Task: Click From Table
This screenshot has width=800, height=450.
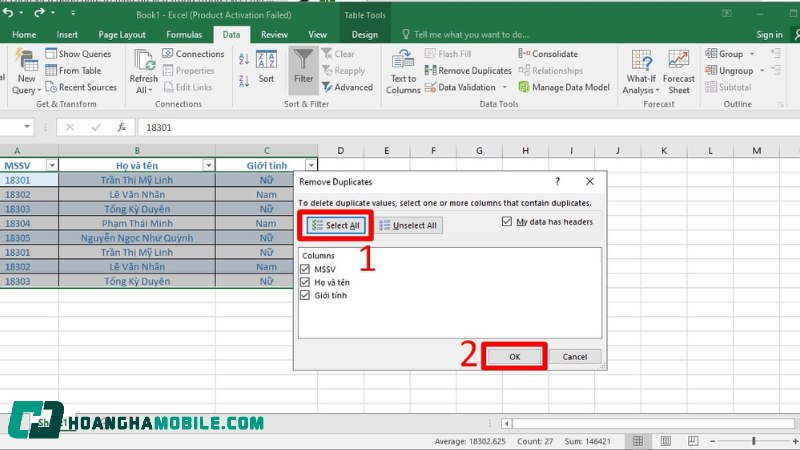Action: click(73, 70)
